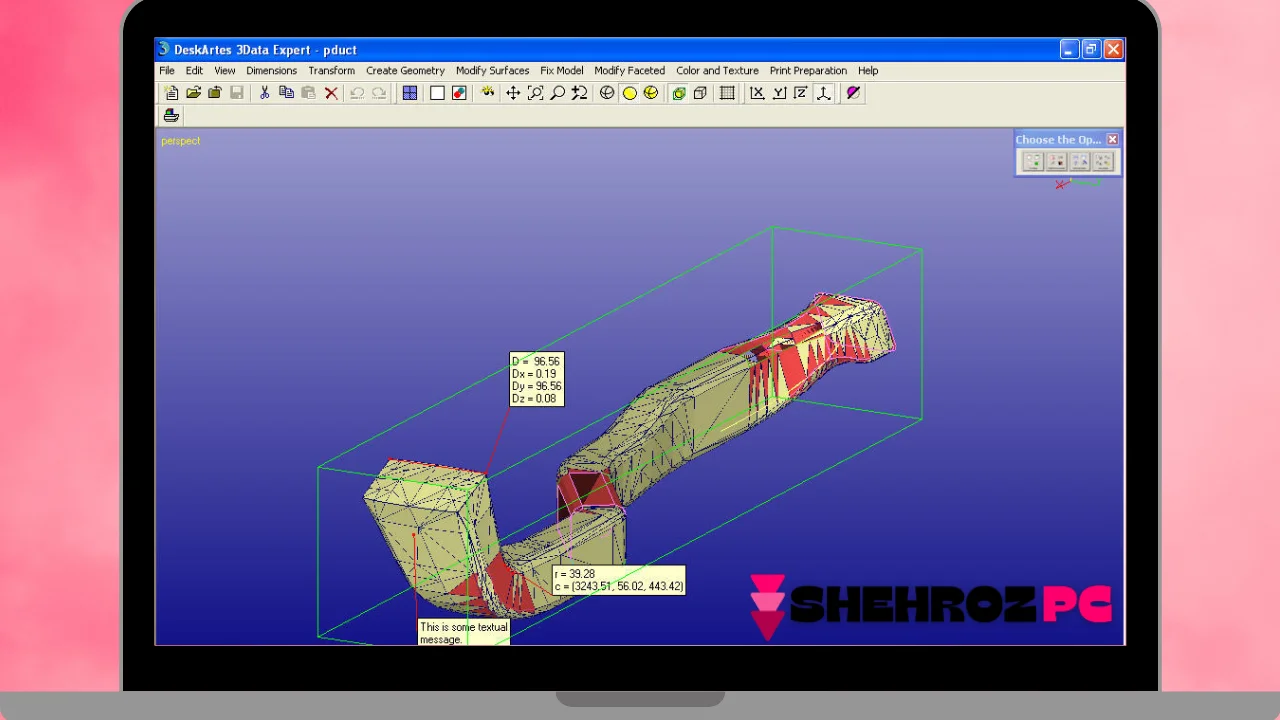
Task: Close the Choose the Op palette
Action: point(1112,140)
